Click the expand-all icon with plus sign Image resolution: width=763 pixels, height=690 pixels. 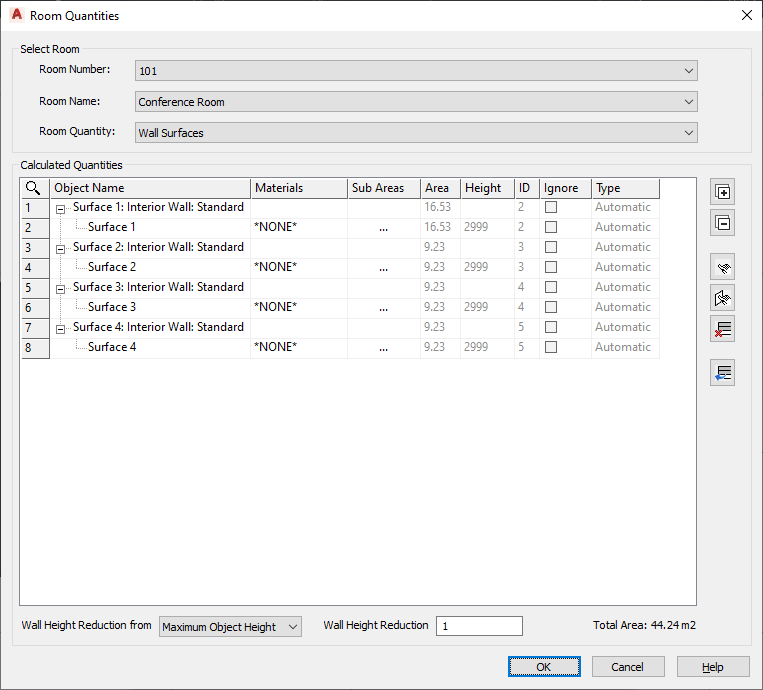722,192
